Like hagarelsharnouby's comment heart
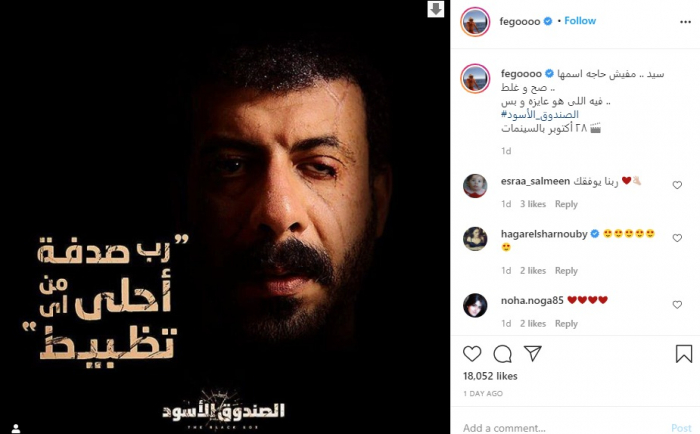 (x=677, y=238)
